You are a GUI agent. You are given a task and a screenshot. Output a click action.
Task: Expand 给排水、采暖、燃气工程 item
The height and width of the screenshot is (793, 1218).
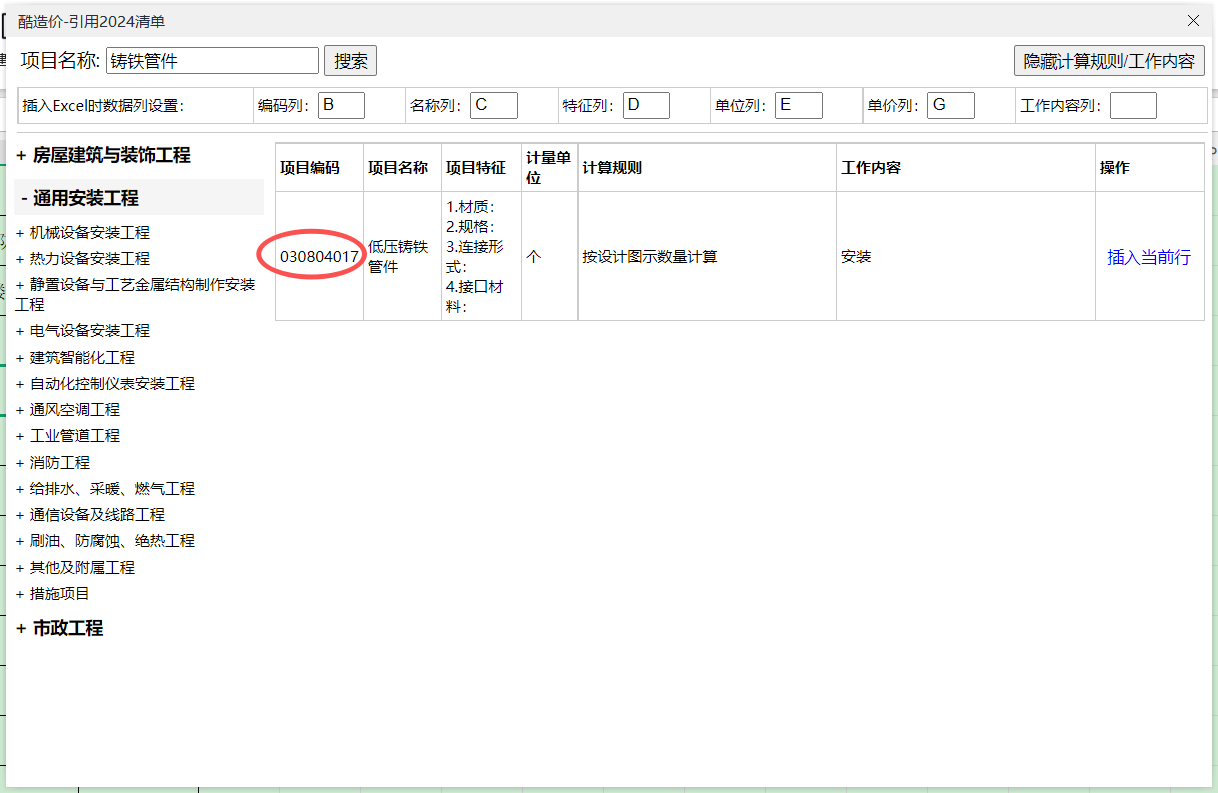[105, 488]
